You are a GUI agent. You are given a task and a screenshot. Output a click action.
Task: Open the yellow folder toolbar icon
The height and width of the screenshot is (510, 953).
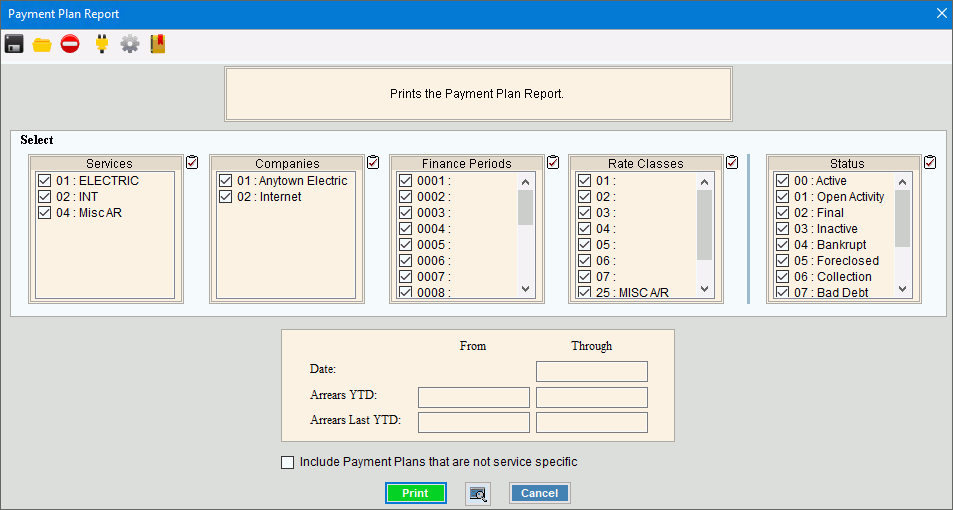[x=42, y=44]
